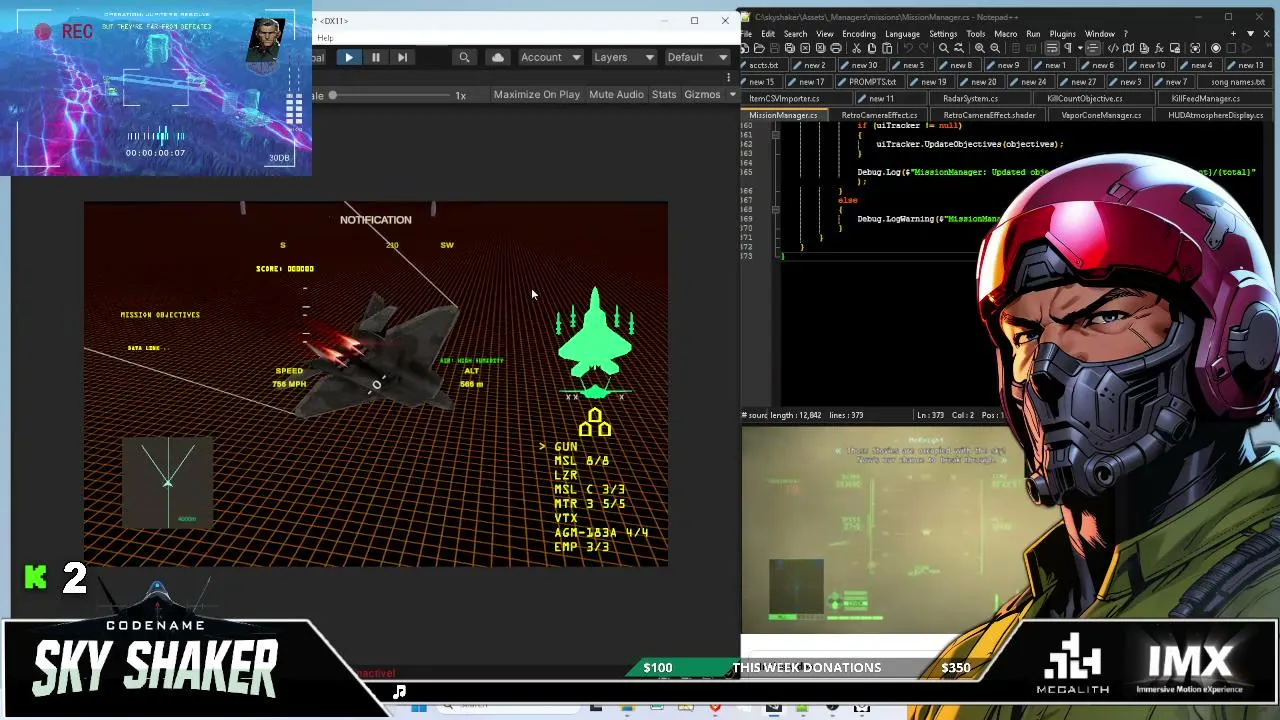1280x720 pixels.
Task: Open the Default layout dropdown
Action: point(696,58)
